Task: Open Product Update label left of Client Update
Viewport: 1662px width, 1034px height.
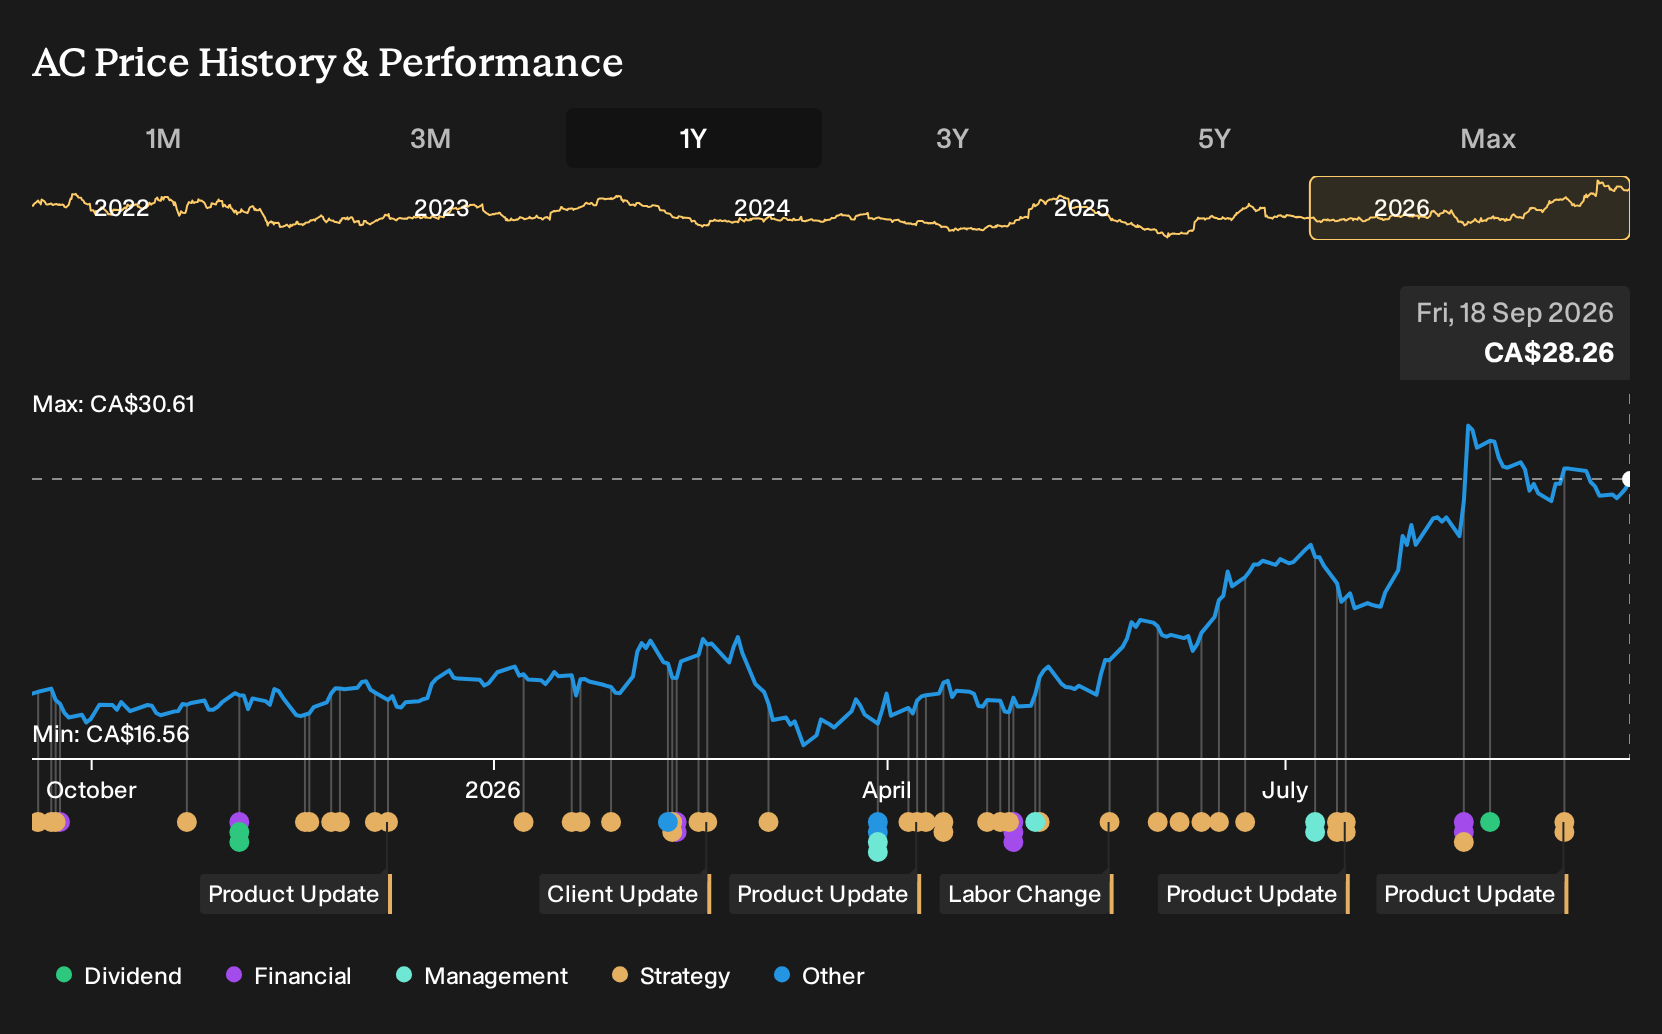Action: [x=296, y=894]
